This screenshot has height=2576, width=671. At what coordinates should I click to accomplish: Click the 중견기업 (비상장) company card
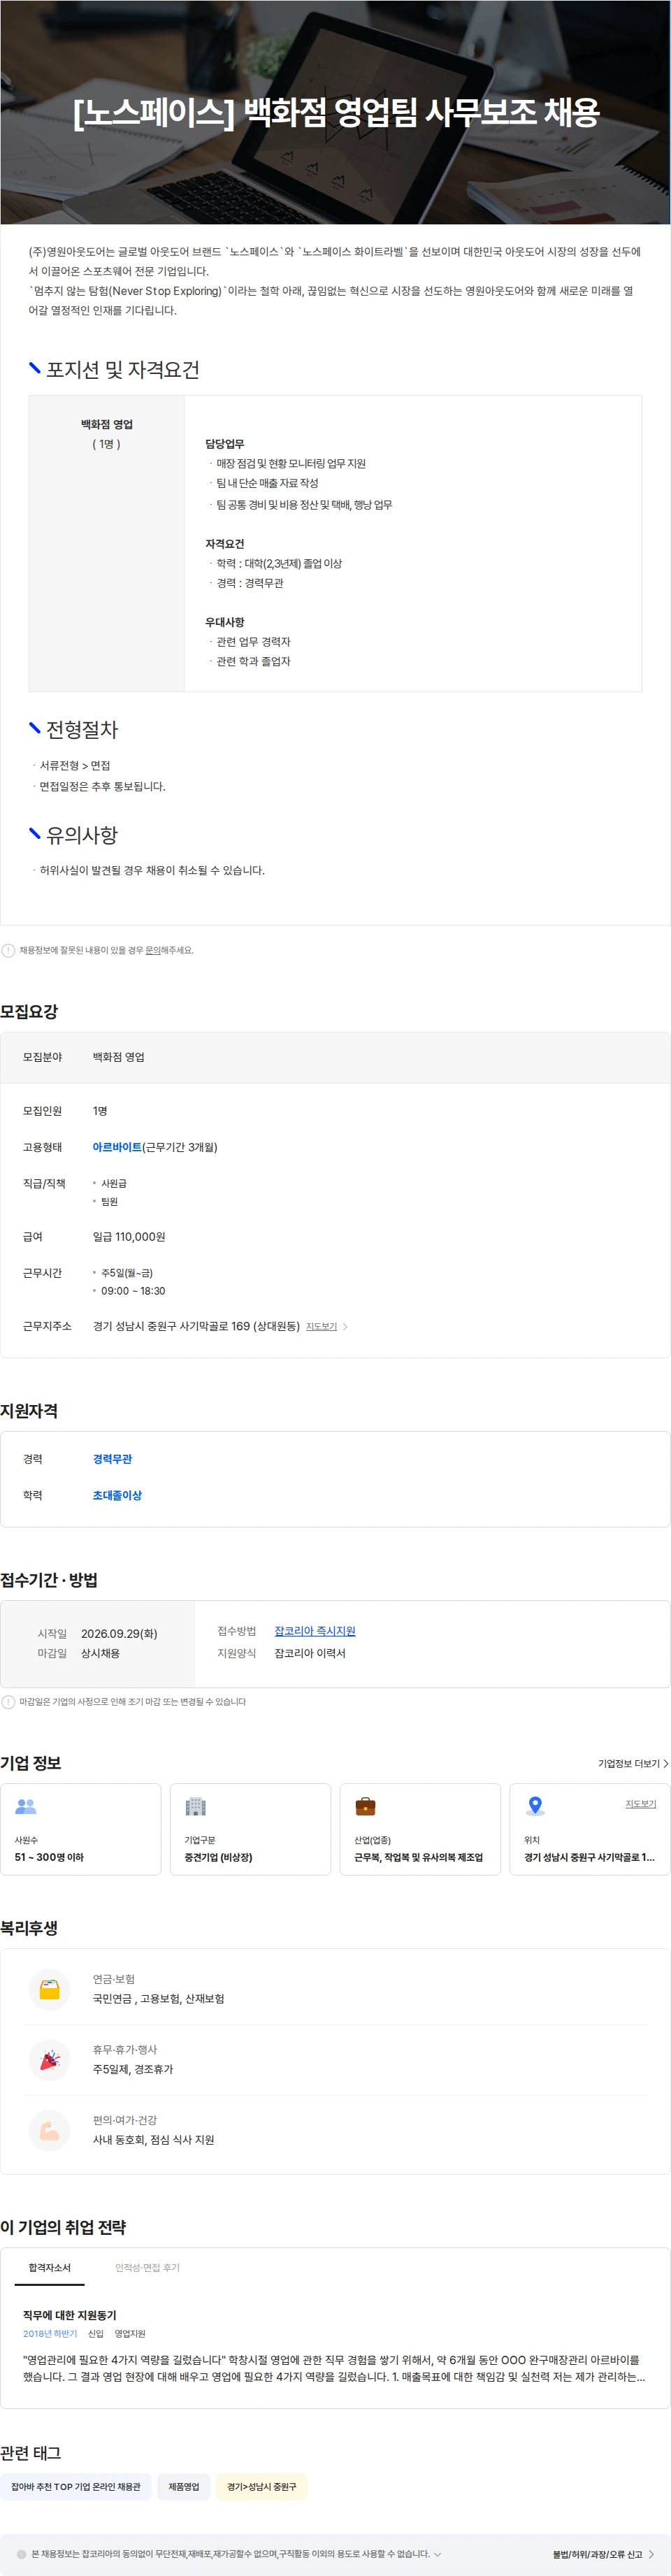click(x=250, y=1829)
